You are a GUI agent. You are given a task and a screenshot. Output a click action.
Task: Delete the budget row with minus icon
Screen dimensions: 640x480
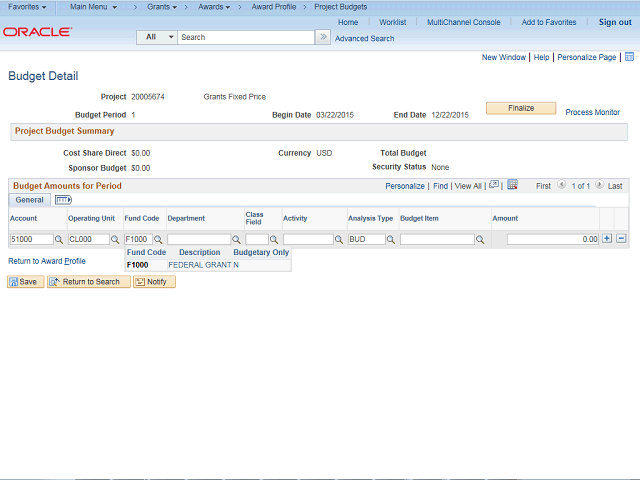tap(621, 238)
